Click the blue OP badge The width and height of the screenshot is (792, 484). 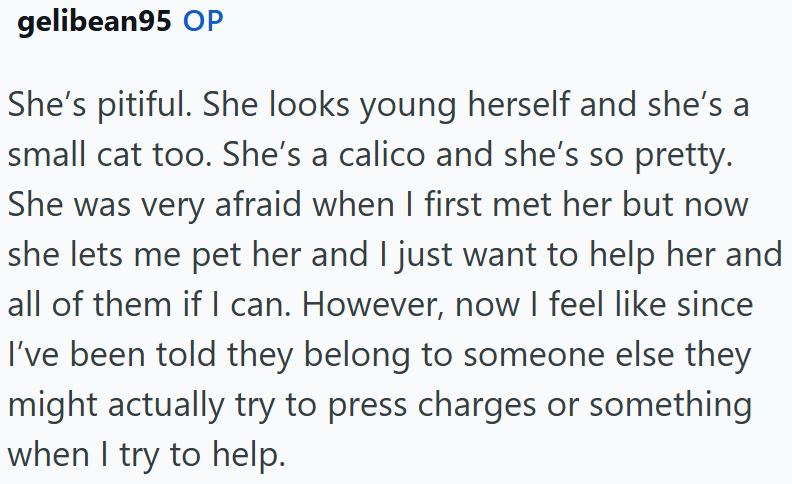pos(203,22)
